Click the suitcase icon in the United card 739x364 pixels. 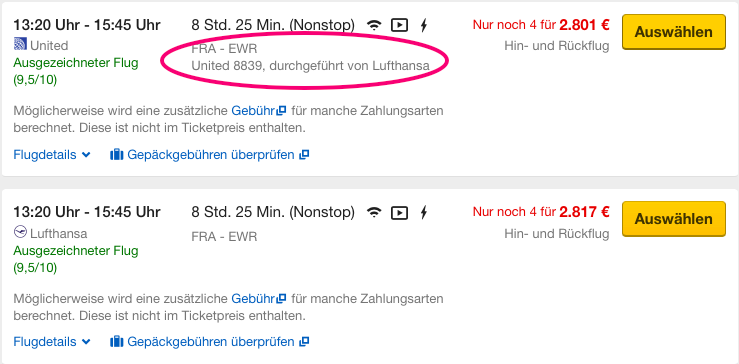tap(116, 154)
